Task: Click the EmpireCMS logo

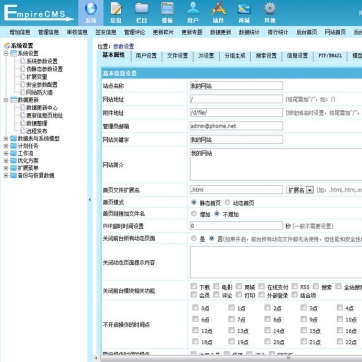Action: click(x=38, y=13)
